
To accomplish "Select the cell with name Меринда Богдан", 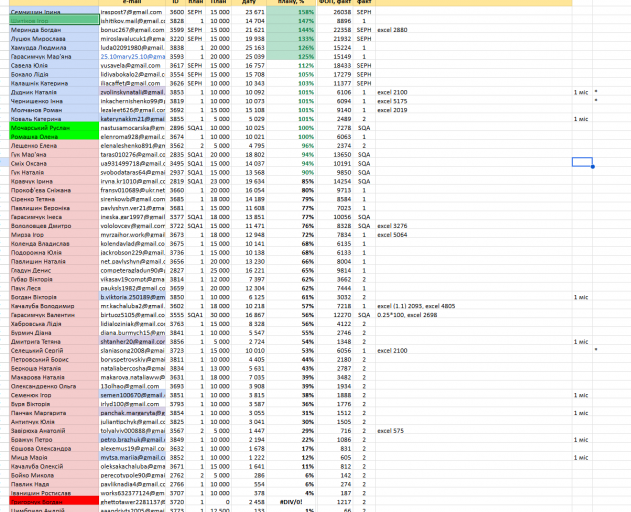I will coord(54,30).
